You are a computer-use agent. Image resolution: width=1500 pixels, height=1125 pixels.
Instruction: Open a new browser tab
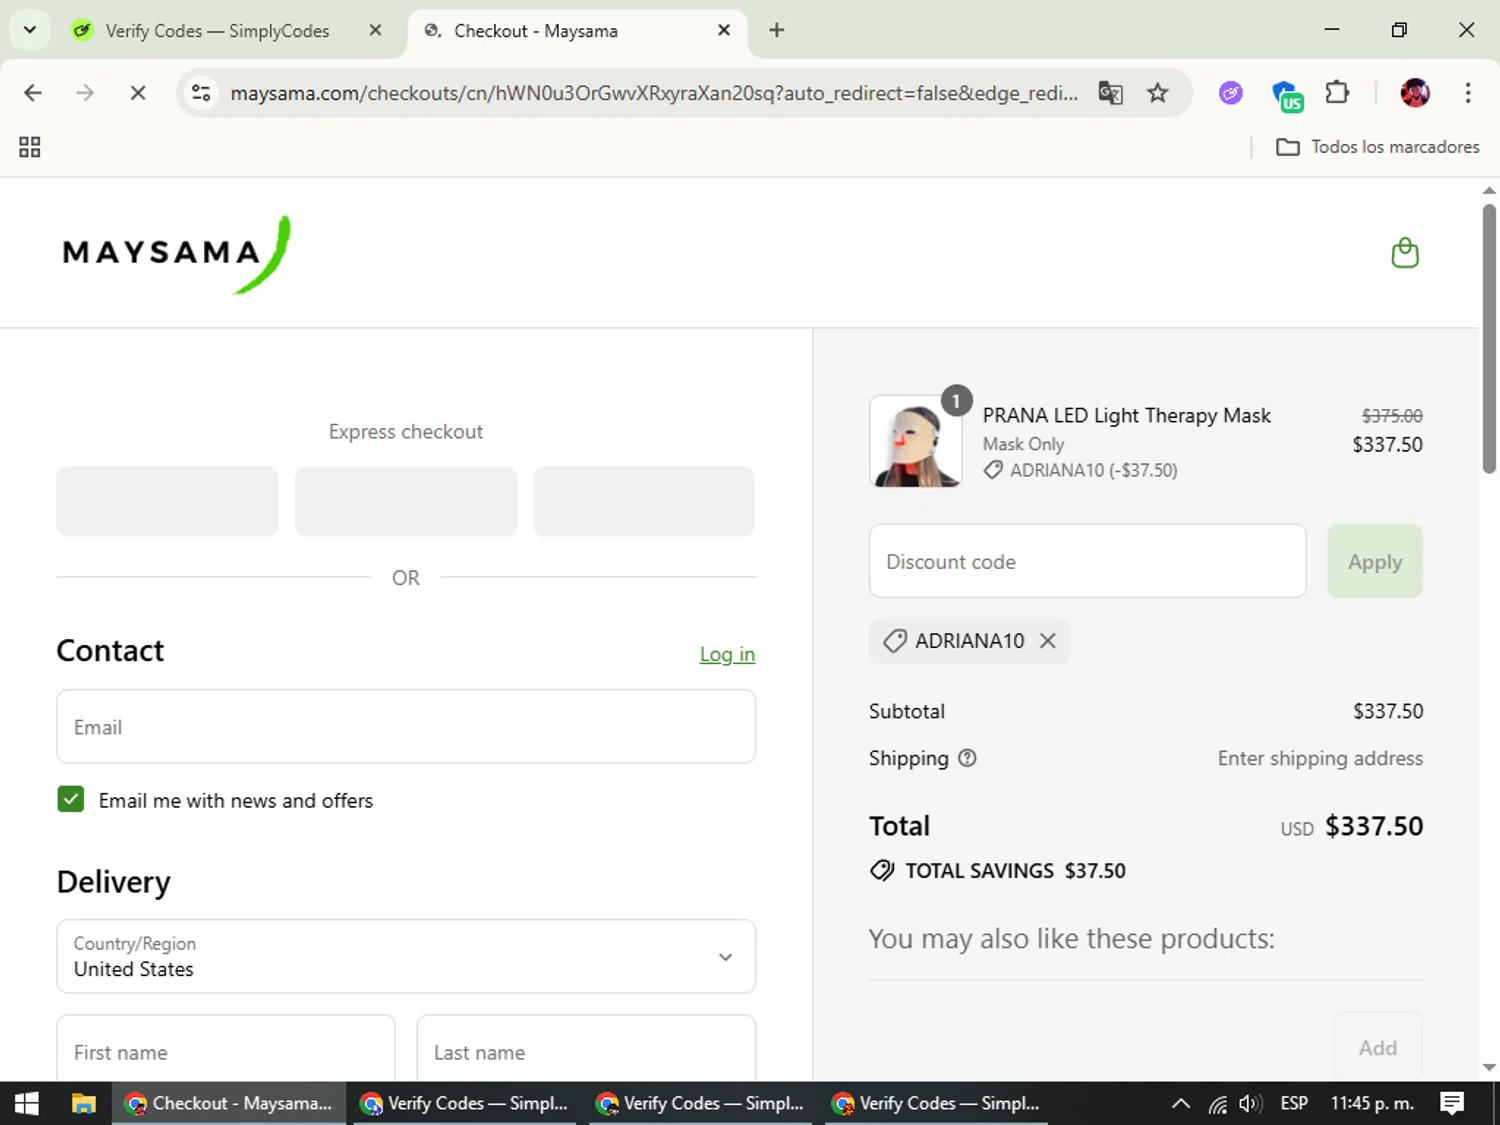tap(776, 30)
